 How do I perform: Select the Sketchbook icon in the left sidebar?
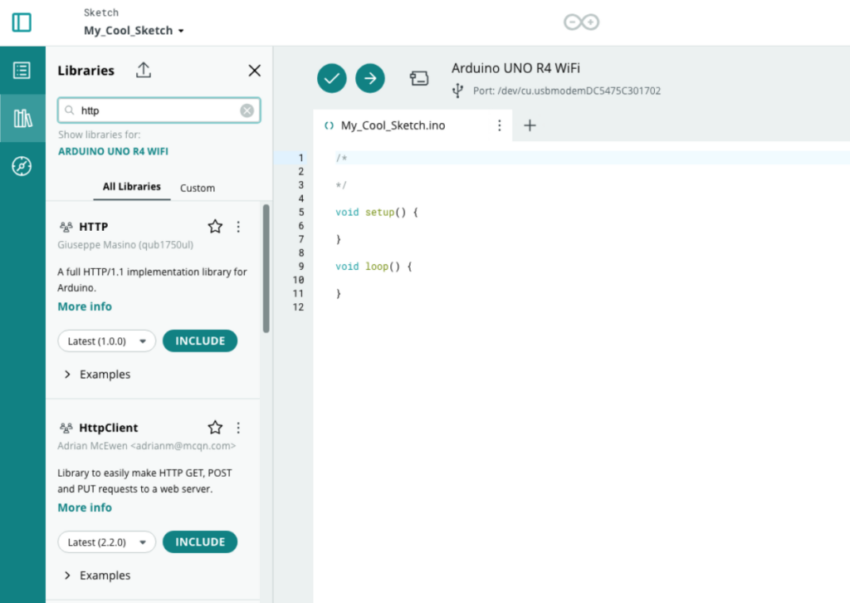(22, 69)
